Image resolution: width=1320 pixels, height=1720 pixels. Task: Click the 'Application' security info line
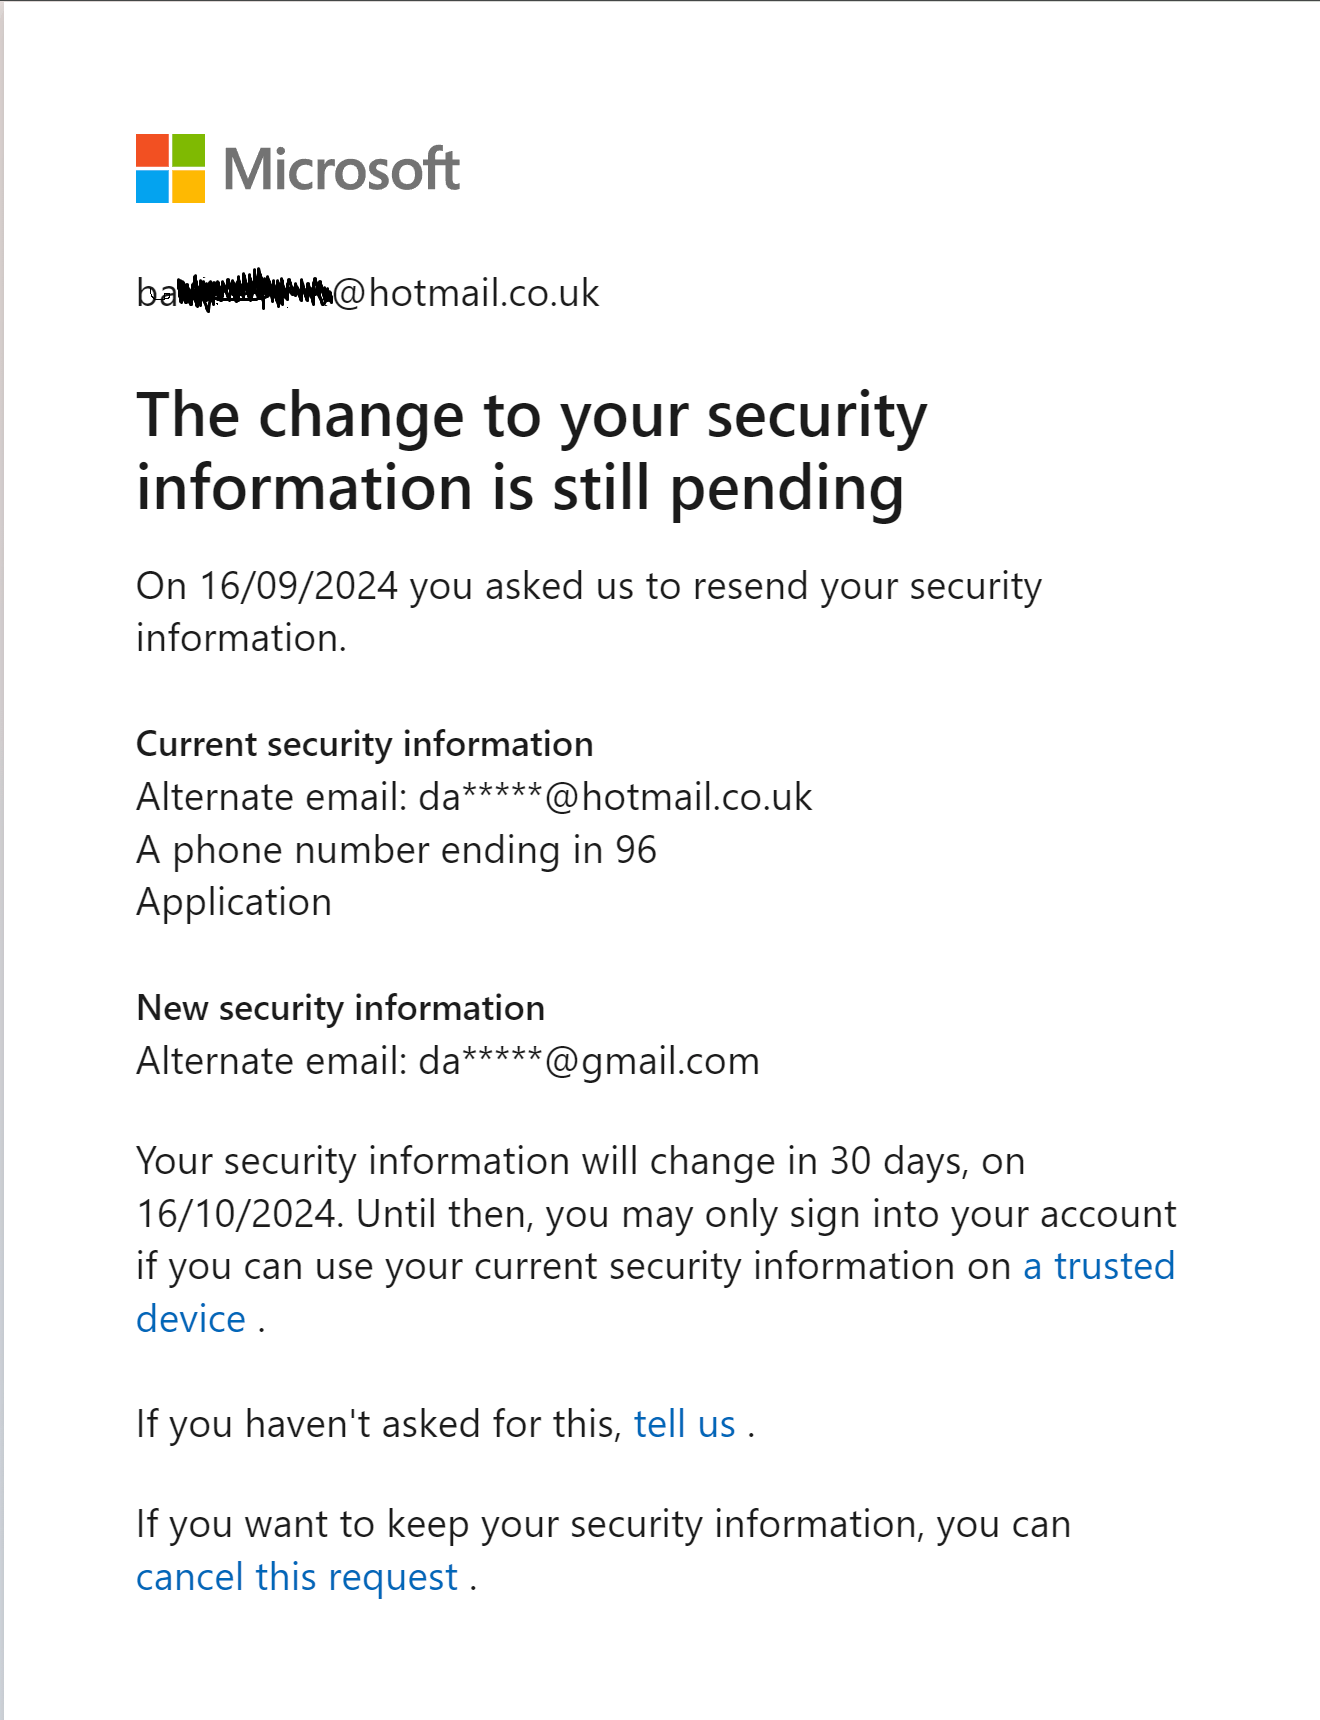tap(233, 902)
